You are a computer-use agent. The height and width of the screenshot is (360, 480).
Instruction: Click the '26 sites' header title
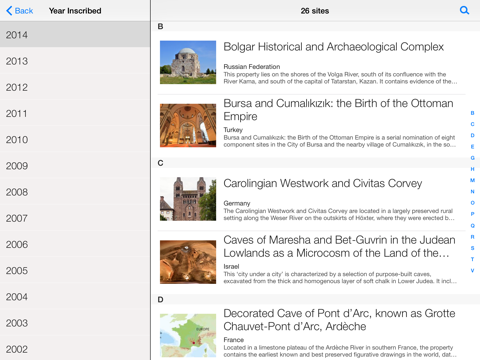pyautogui.click(x=315, y=11)
